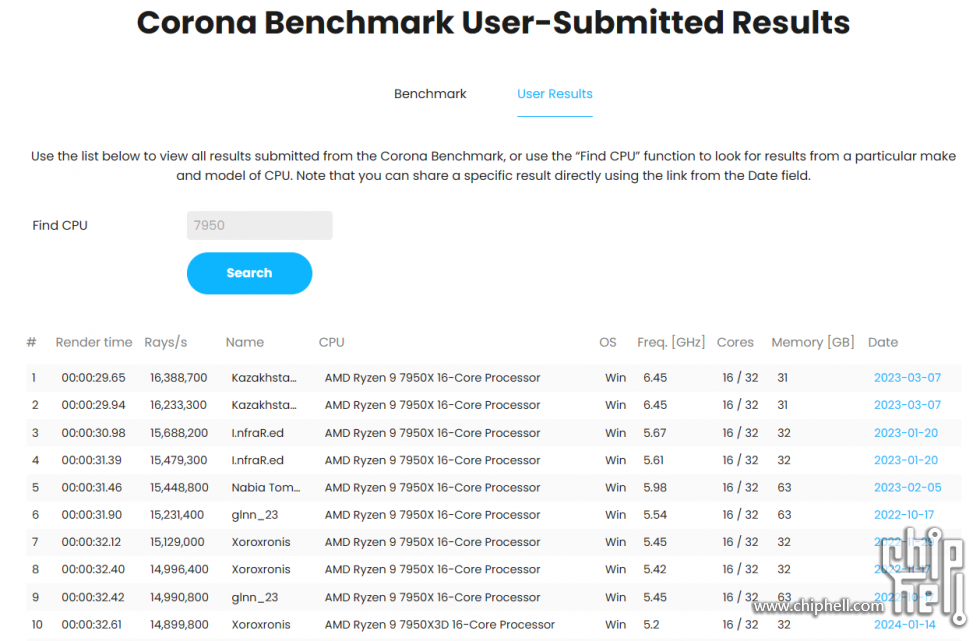Open the 2023-02-05 date link
Image resolution: width=980 pixels, height=641 pixels.
pyautogui.click(x=907, y=488)
